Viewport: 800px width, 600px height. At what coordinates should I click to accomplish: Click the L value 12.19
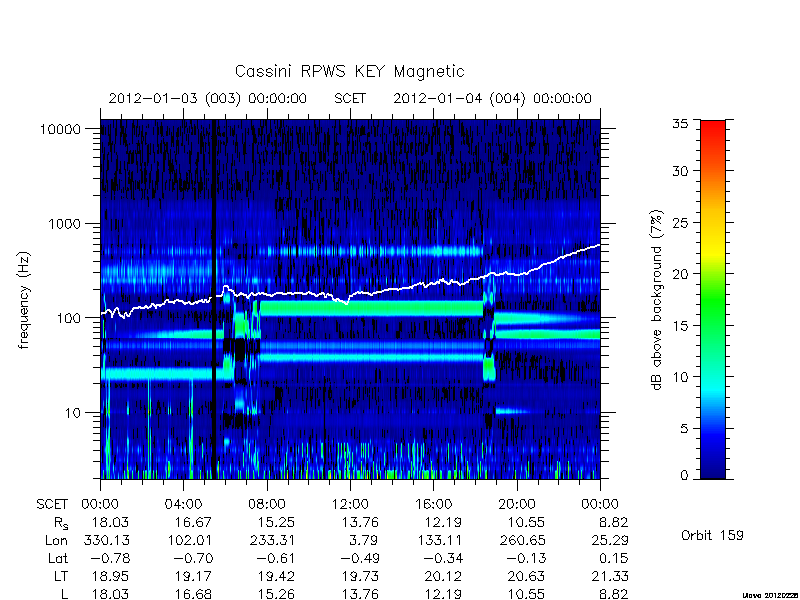[443, 594]
